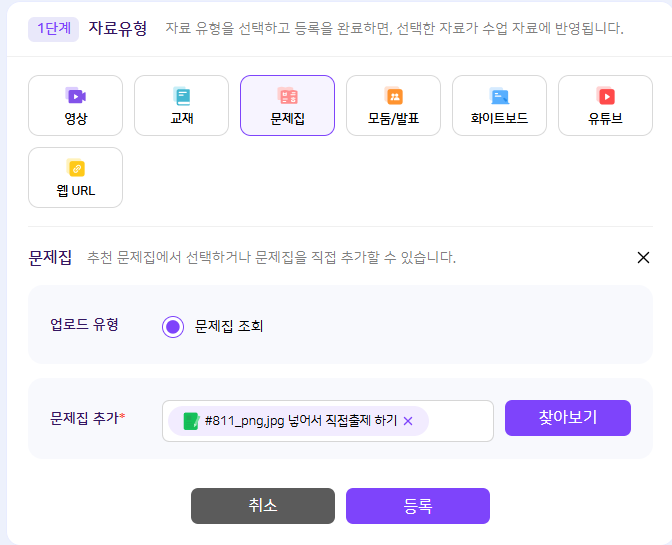Click the 화이트보드 card label text

click(499, 119)
